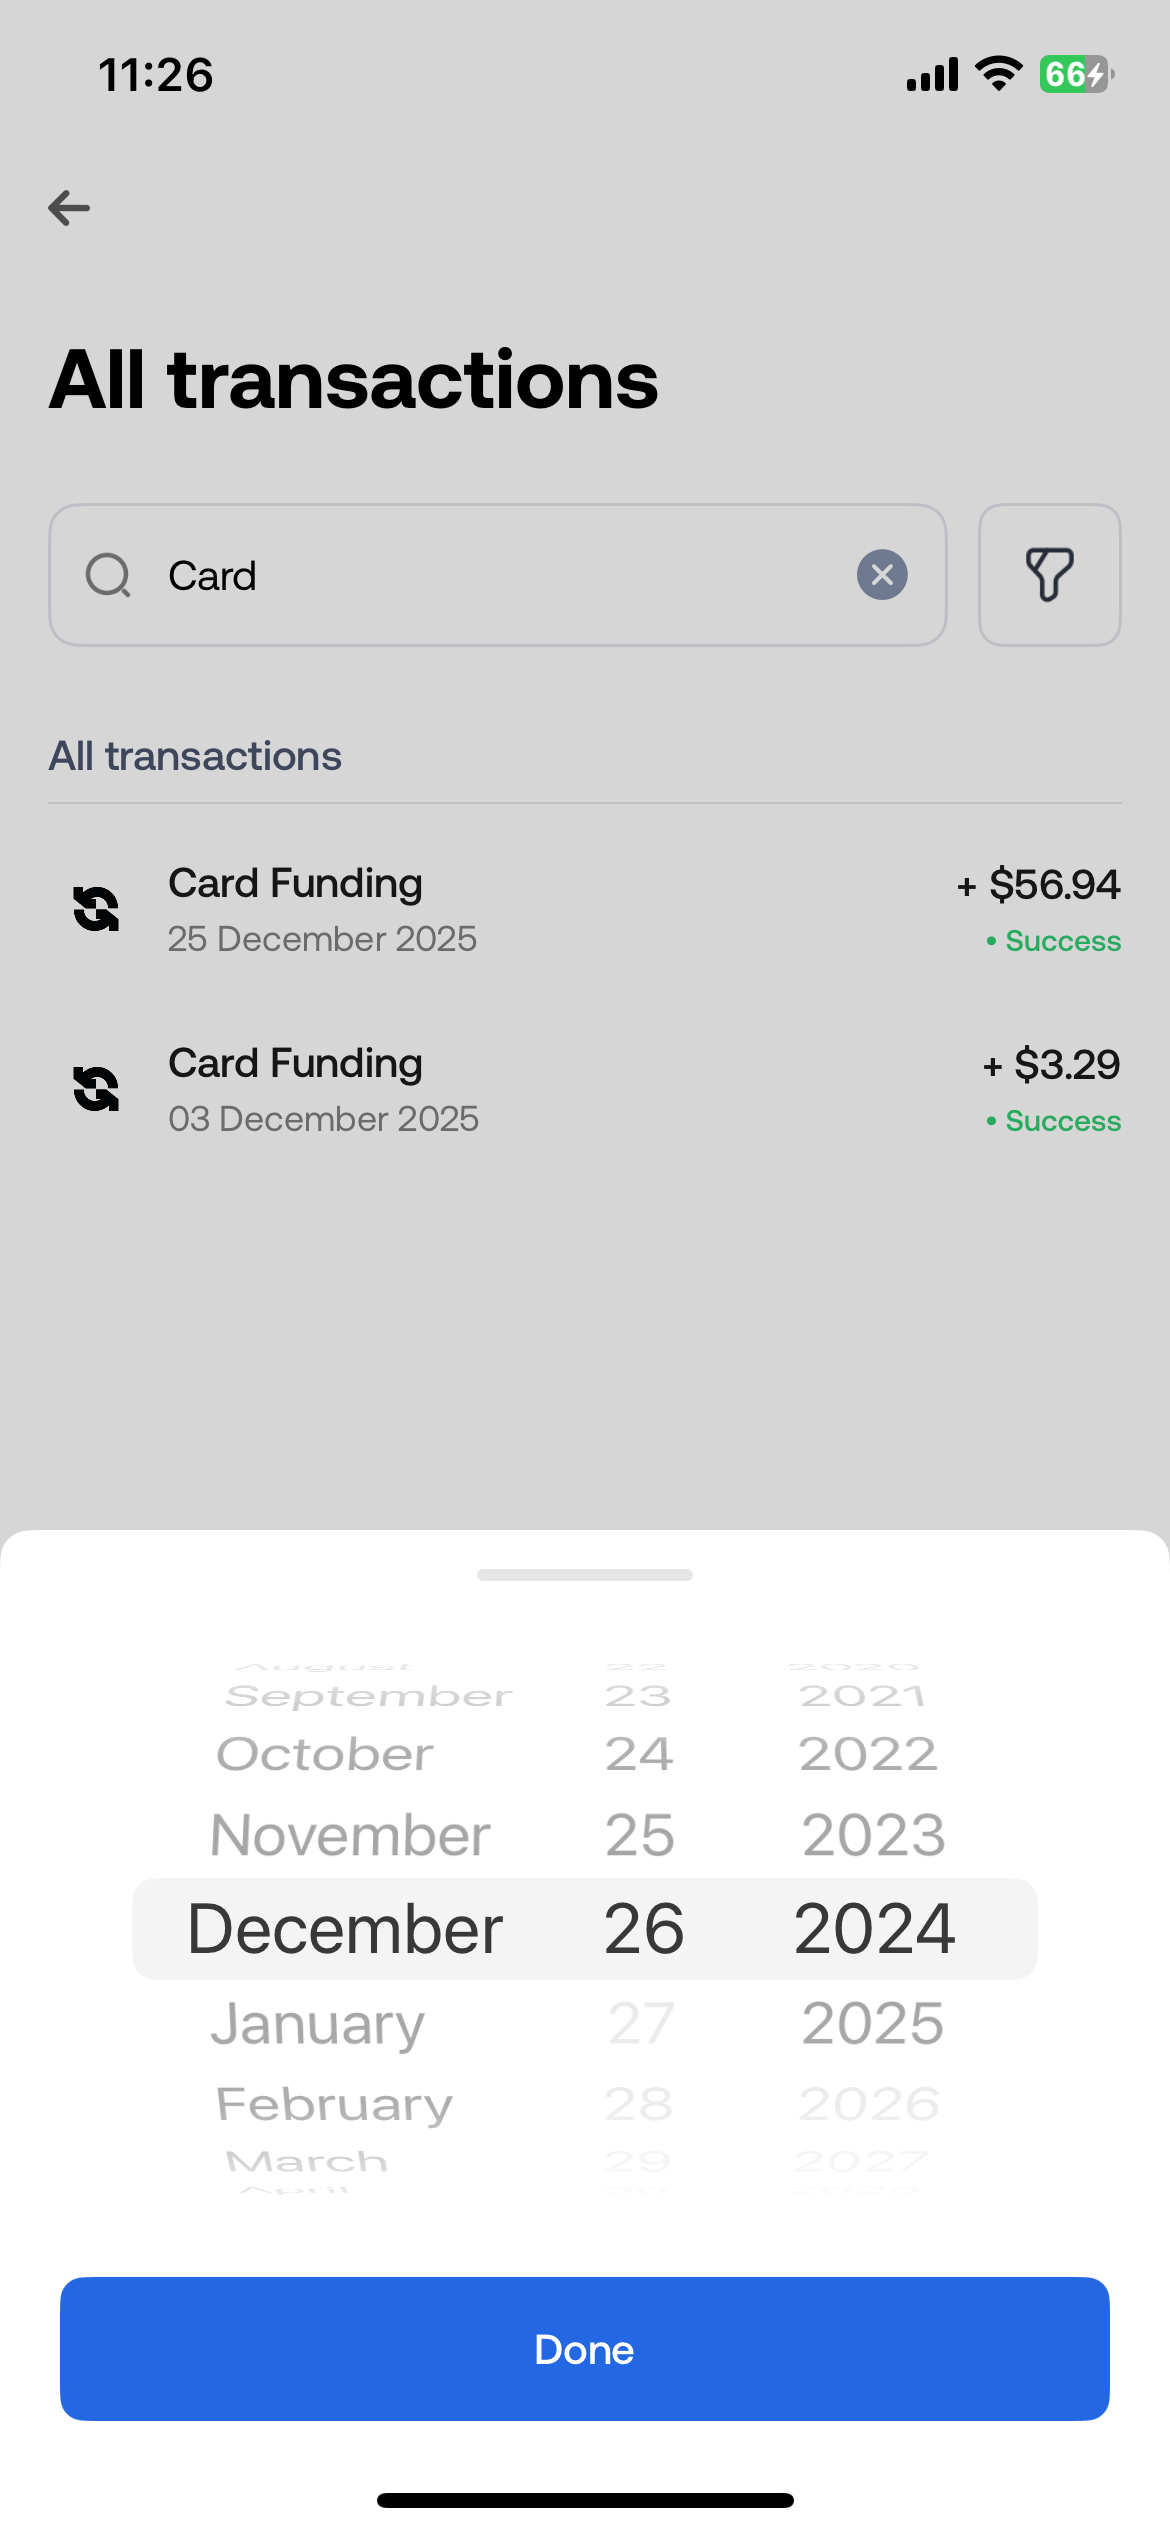Open the filter funnel icon
The width and height of the screenshot is (1170, 2532).
(1049, 575)
